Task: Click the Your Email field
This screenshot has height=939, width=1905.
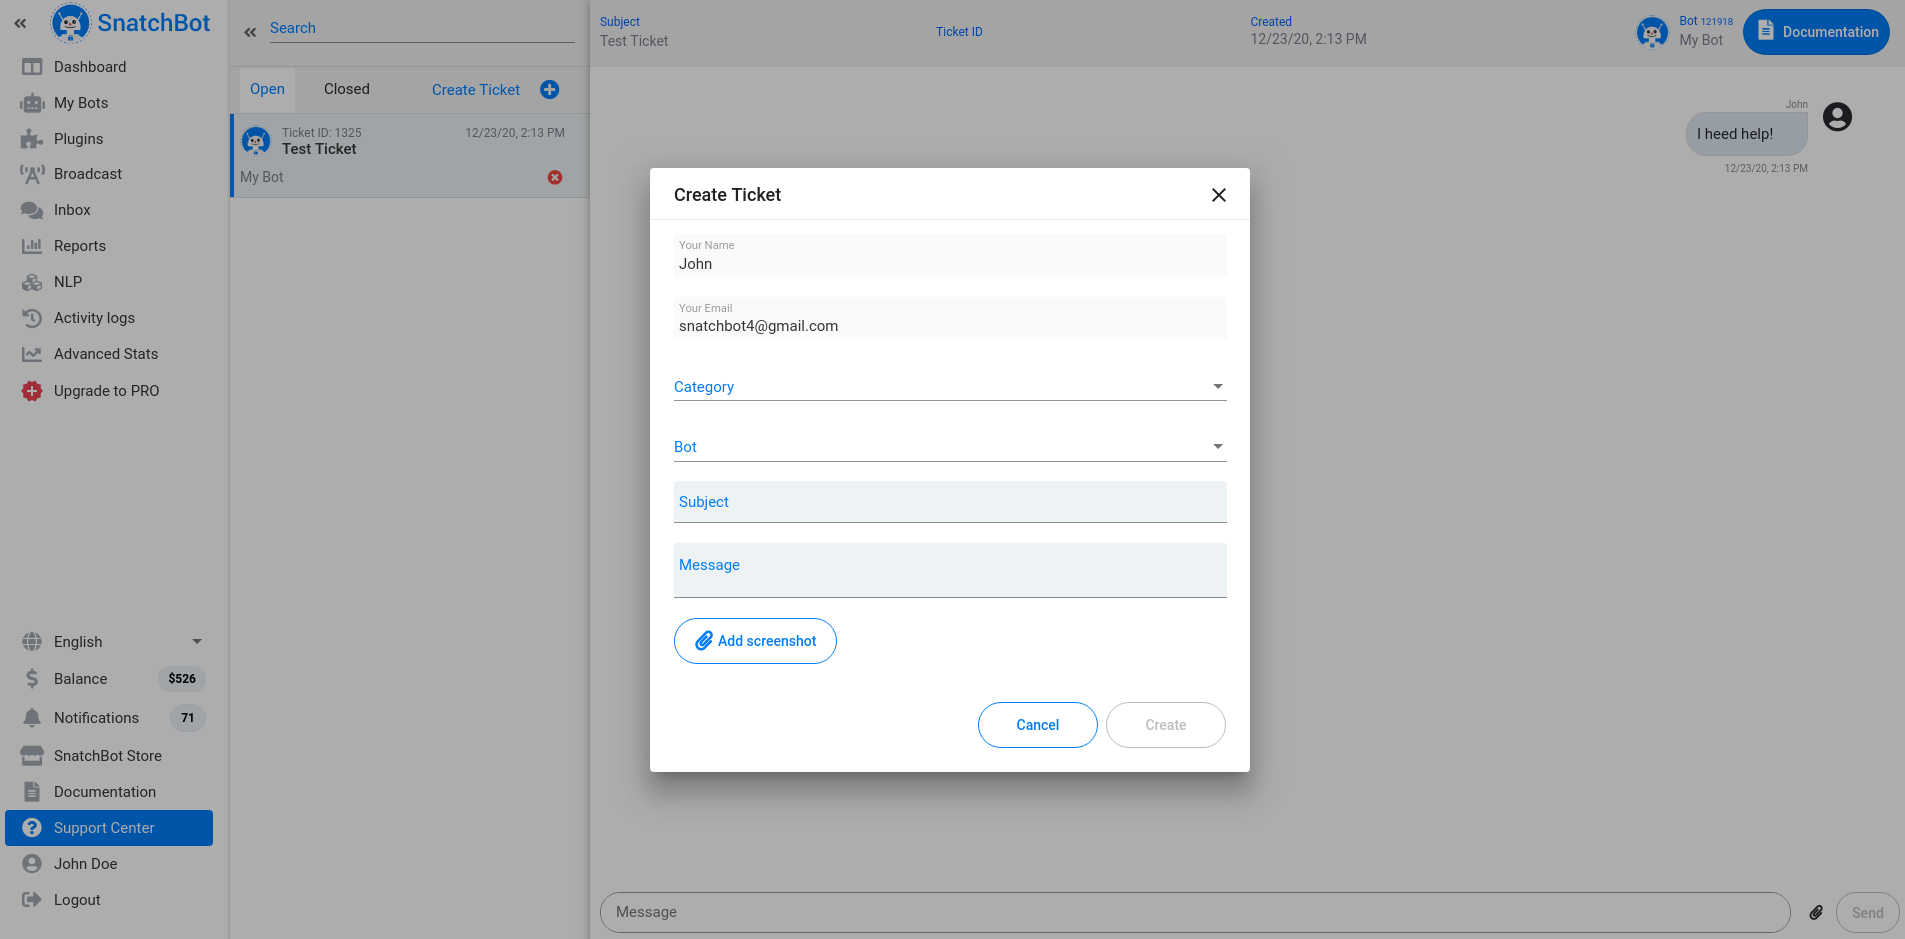Action: point(950,318)
